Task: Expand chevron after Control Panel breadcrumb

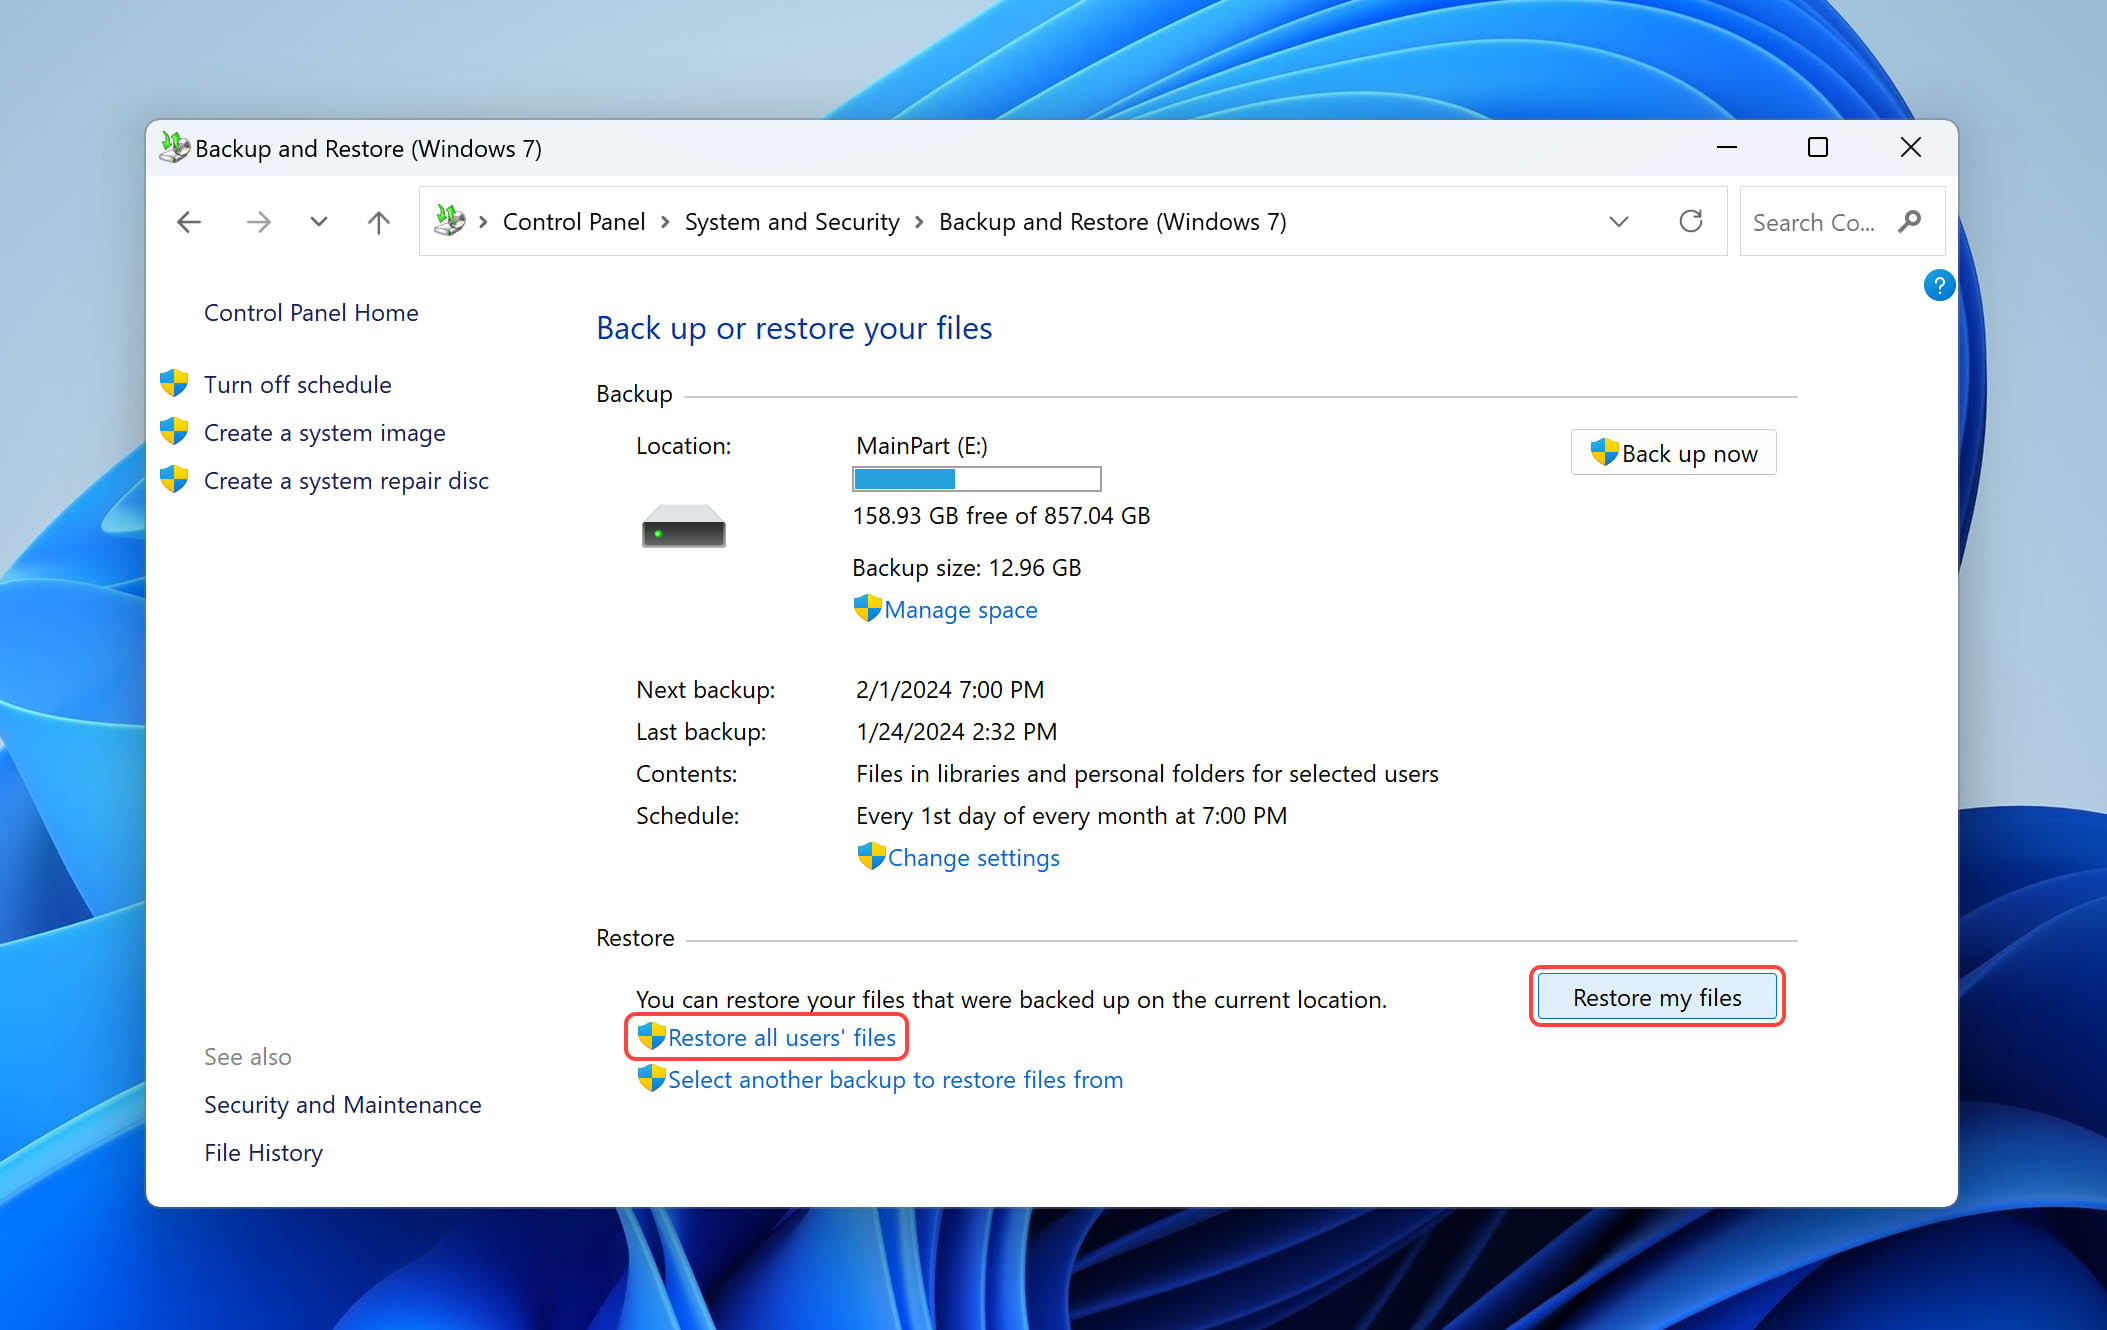Action: point(665,222)
